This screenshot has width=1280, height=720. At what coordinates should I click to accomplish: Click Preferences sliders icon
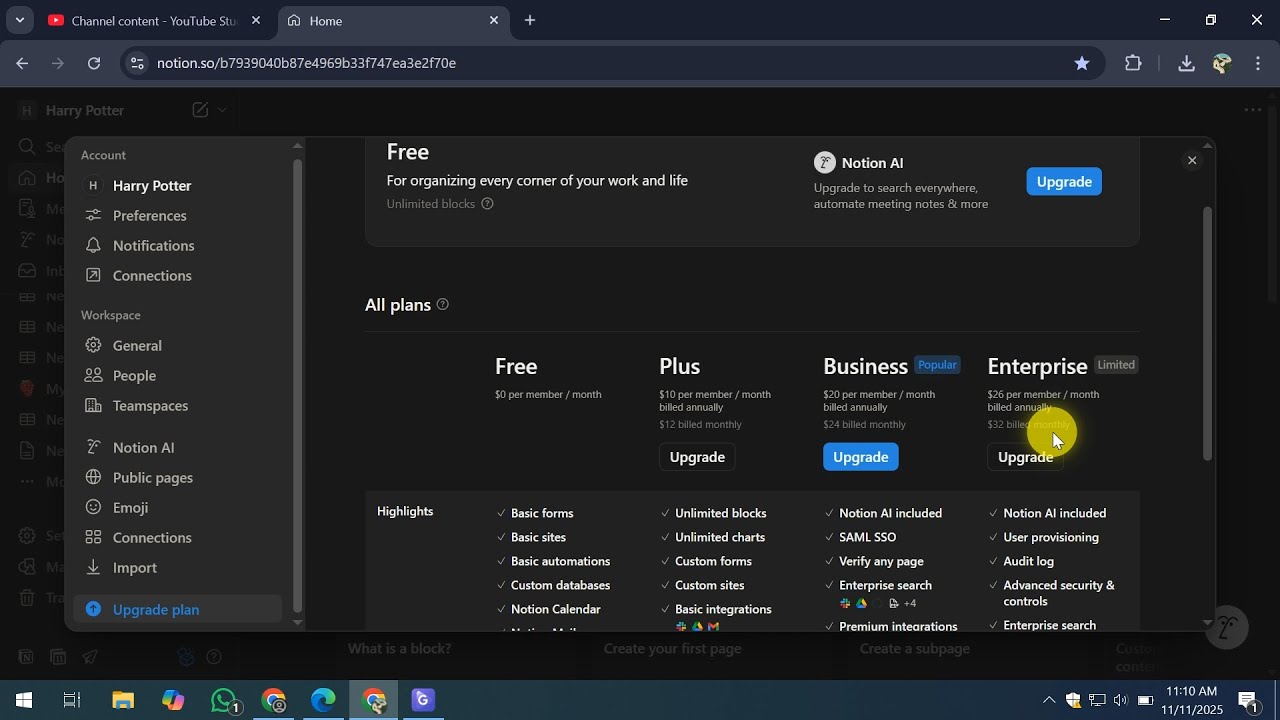tap(93, 216)
